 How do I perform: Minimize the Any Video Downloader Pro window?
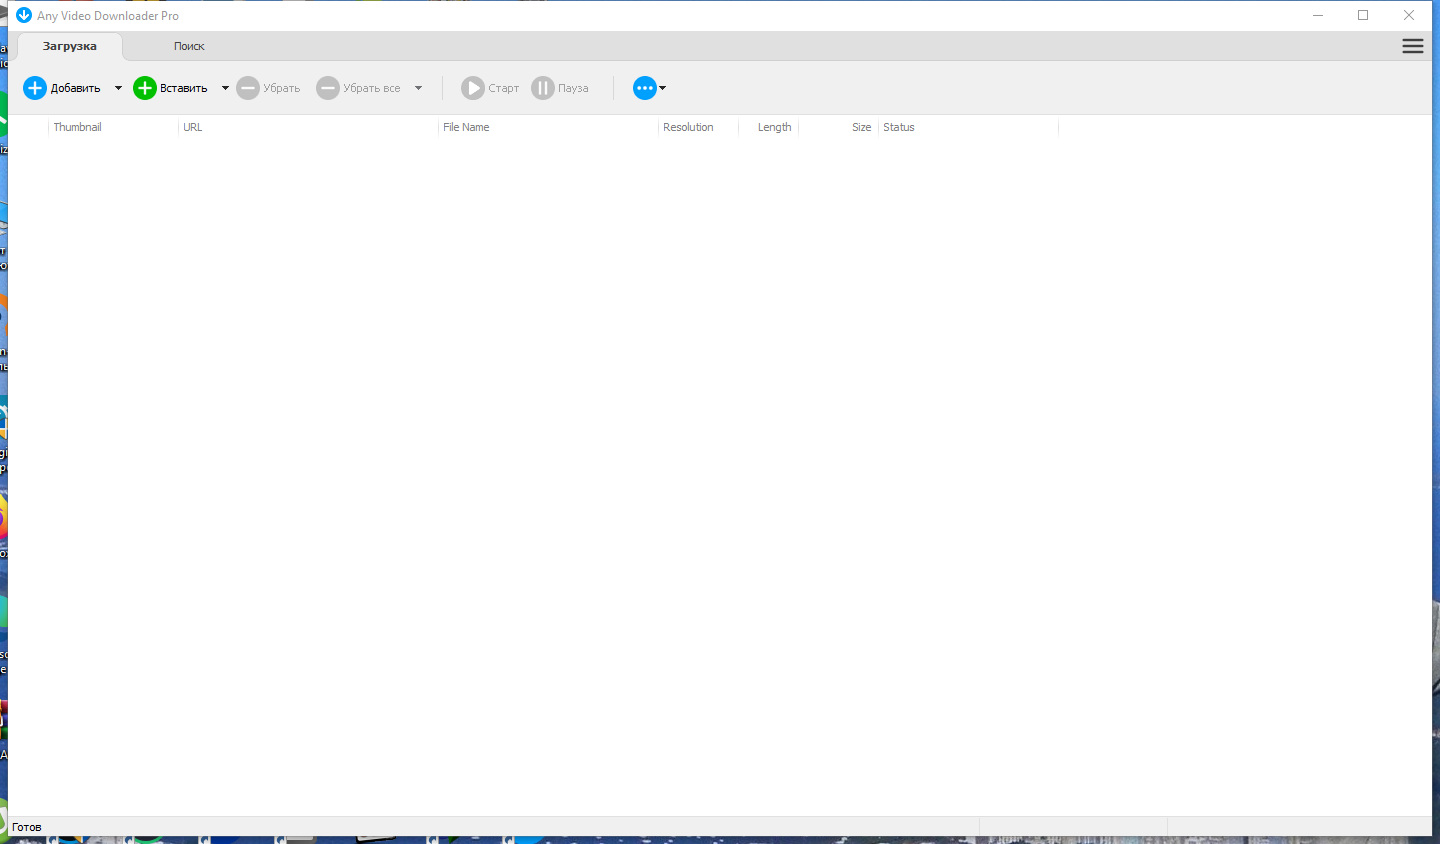click(x=1318, y=15)
